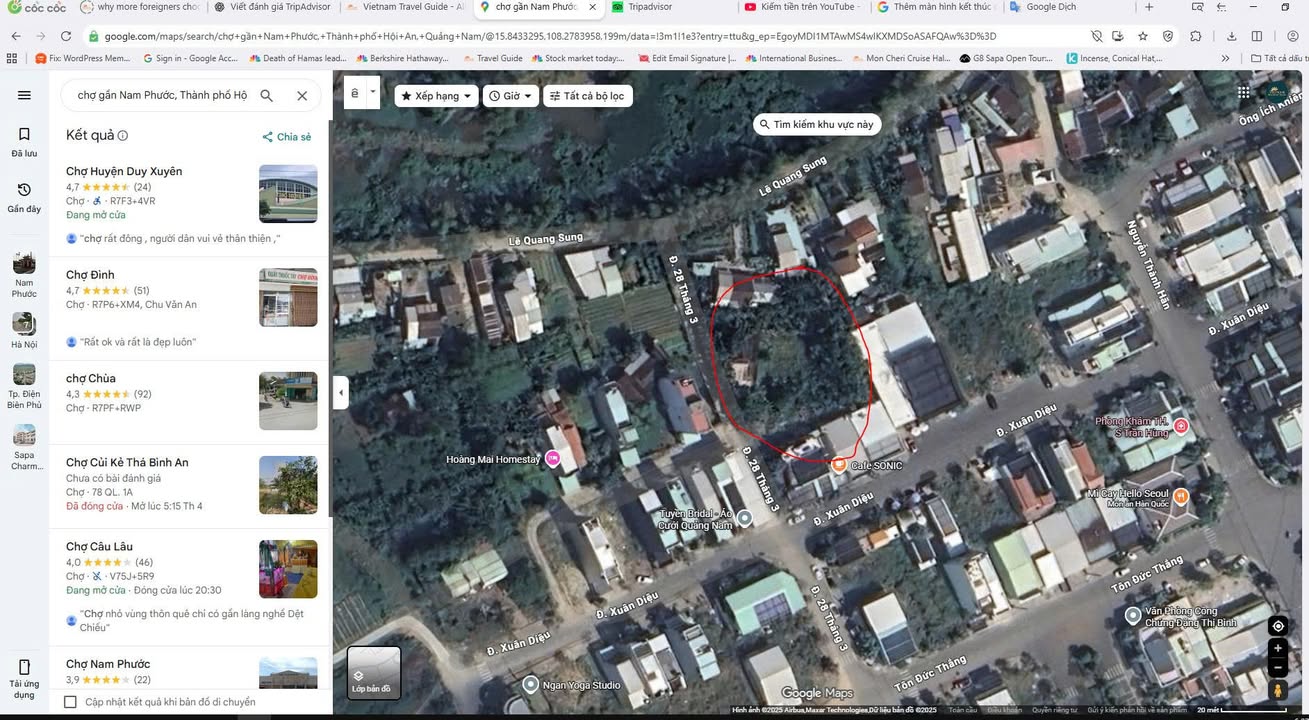Image resolution: width=1309 pixels, height=720 pixels.
Task: Zoom in the map with plus button
Action: pos(1278,649)
